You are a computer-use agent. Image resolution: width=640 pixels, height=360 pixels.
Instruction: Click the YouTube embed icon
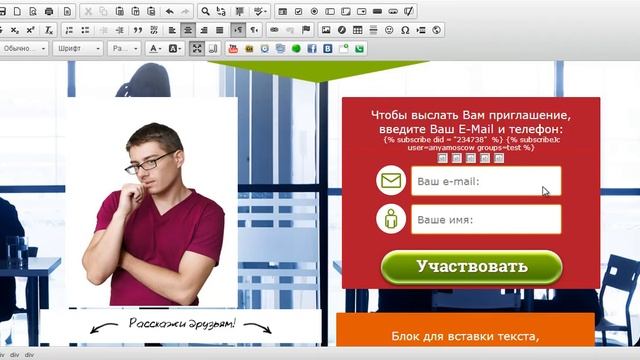point(233,49)
